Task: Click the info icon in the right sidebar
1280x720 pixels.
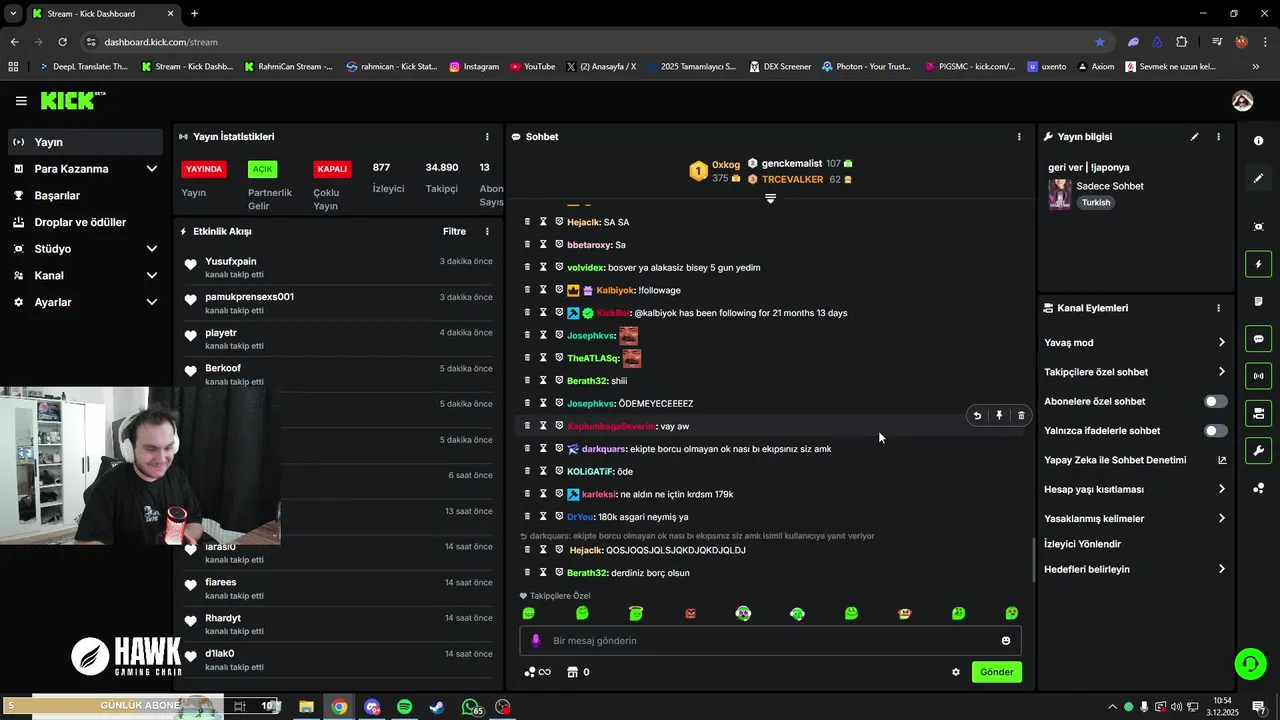Action: click(1258, 141)
